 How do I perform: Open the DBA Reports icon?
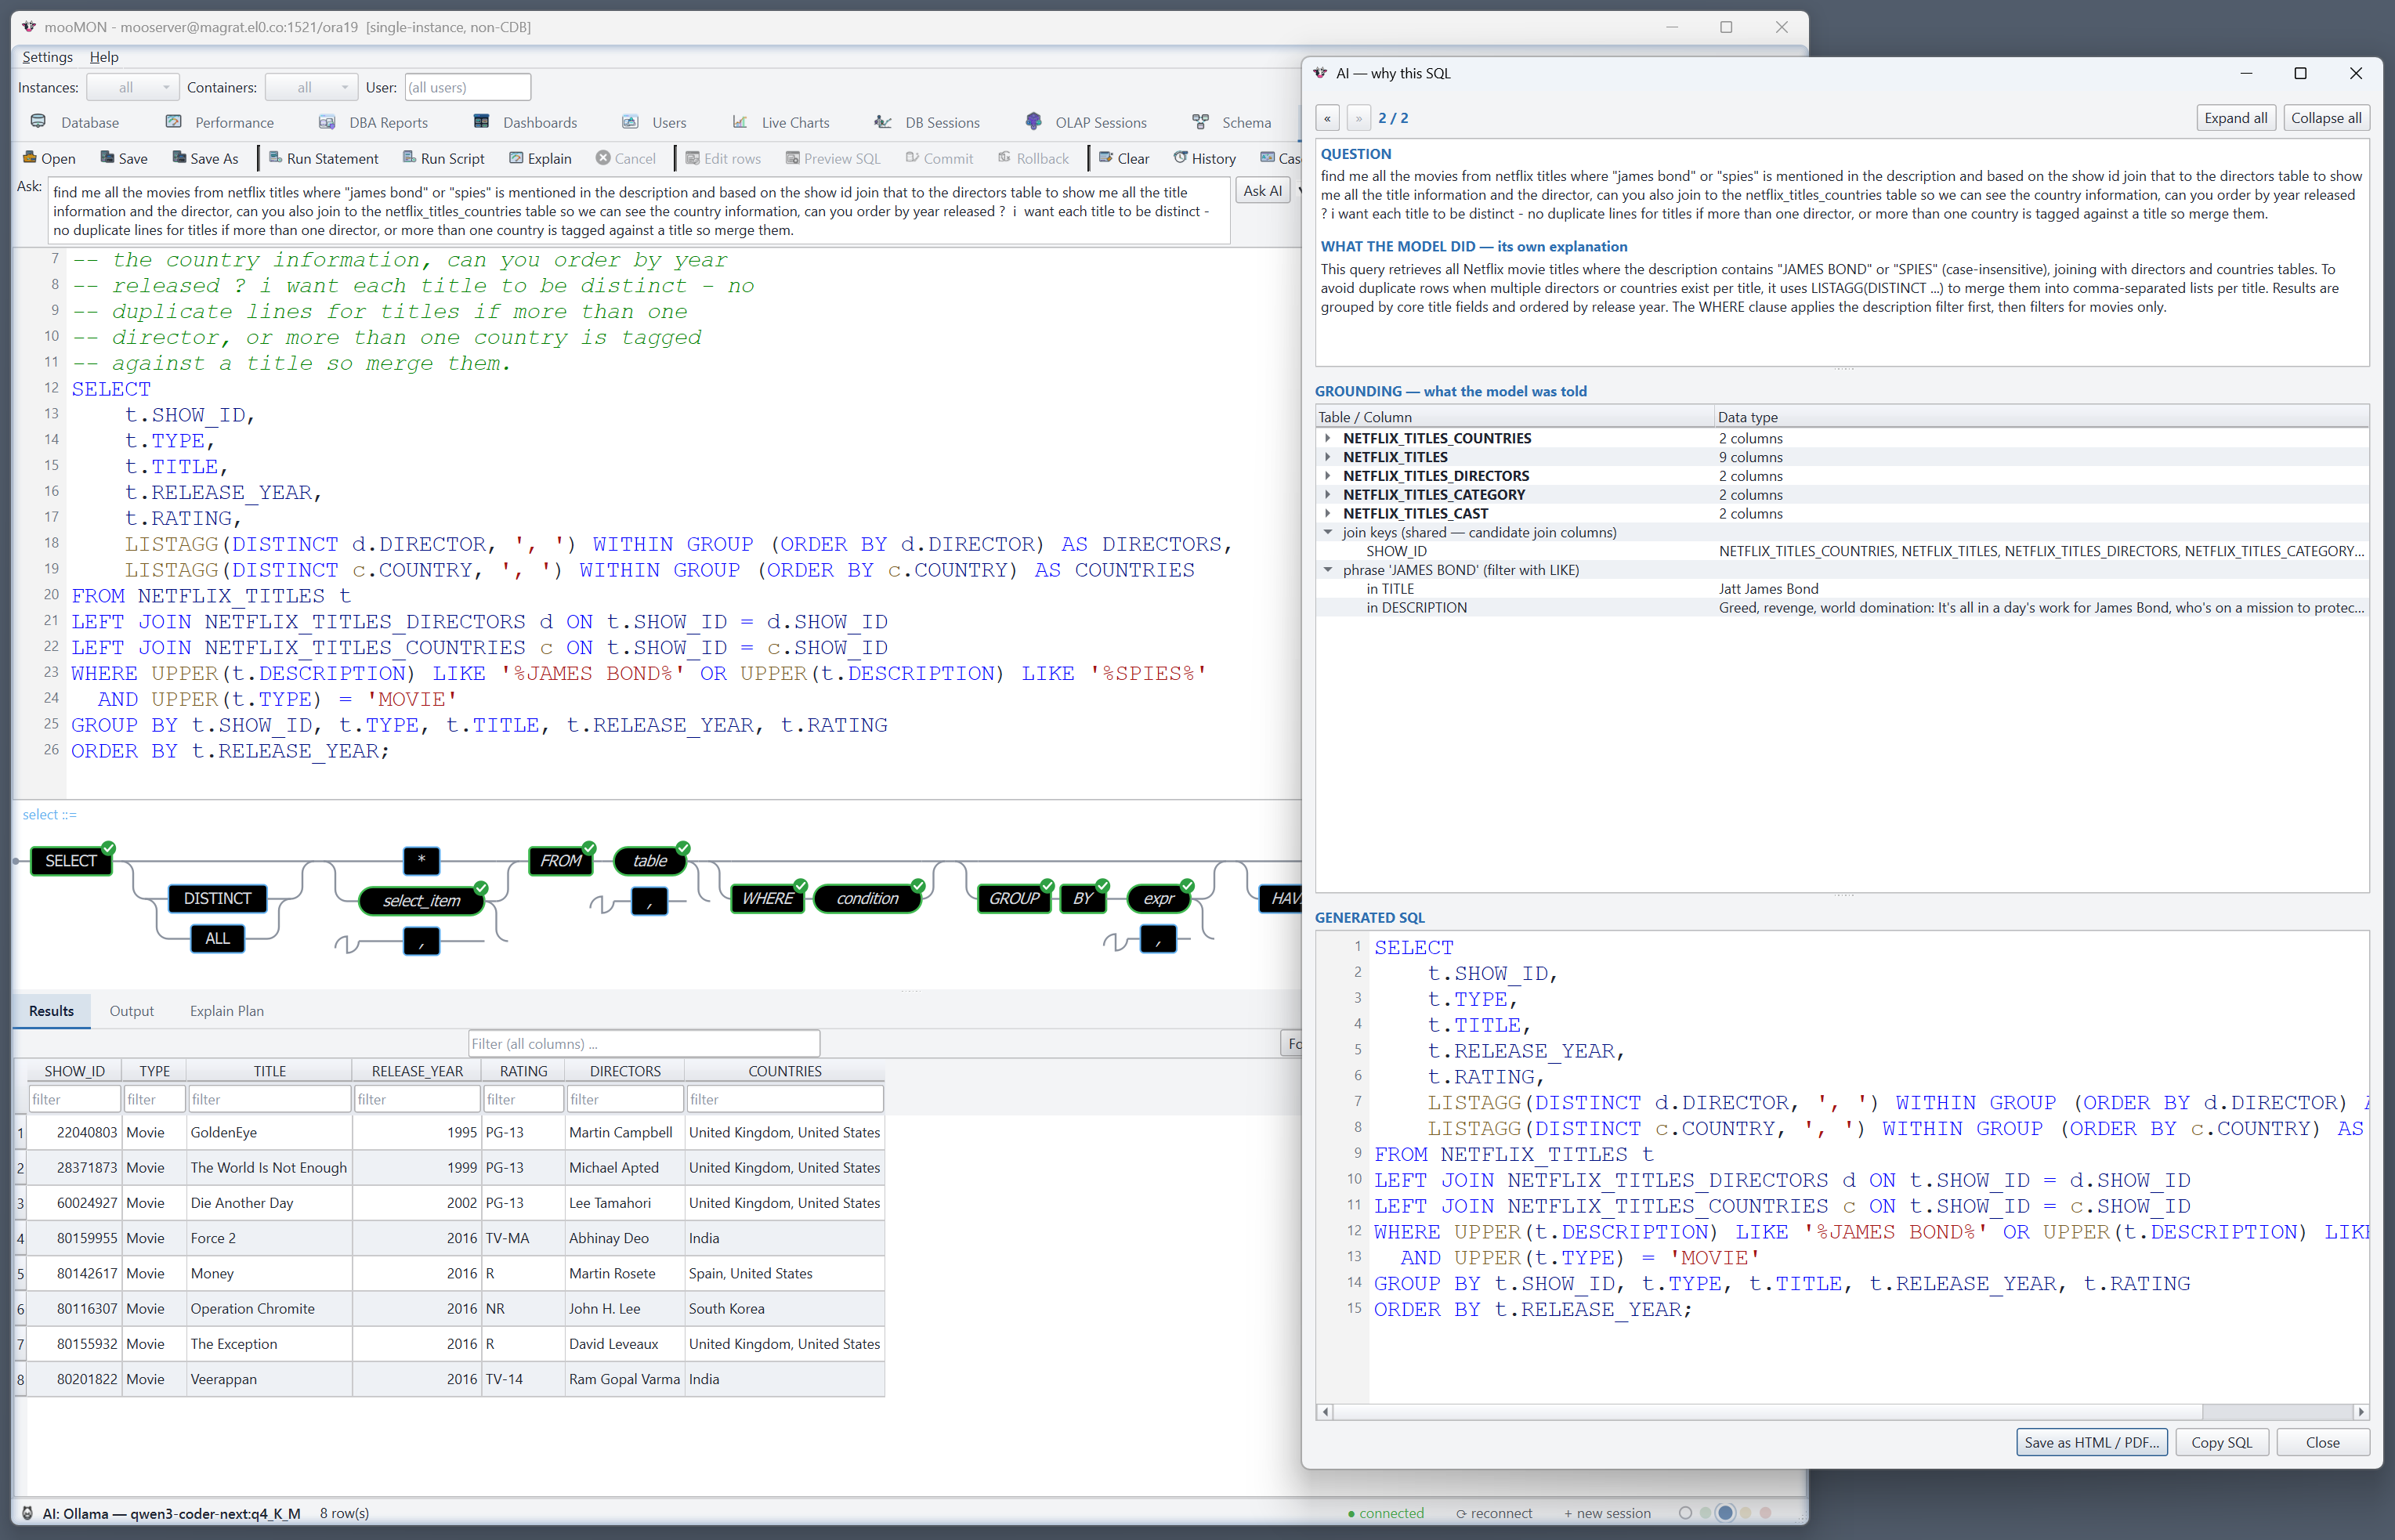(327, 122)
